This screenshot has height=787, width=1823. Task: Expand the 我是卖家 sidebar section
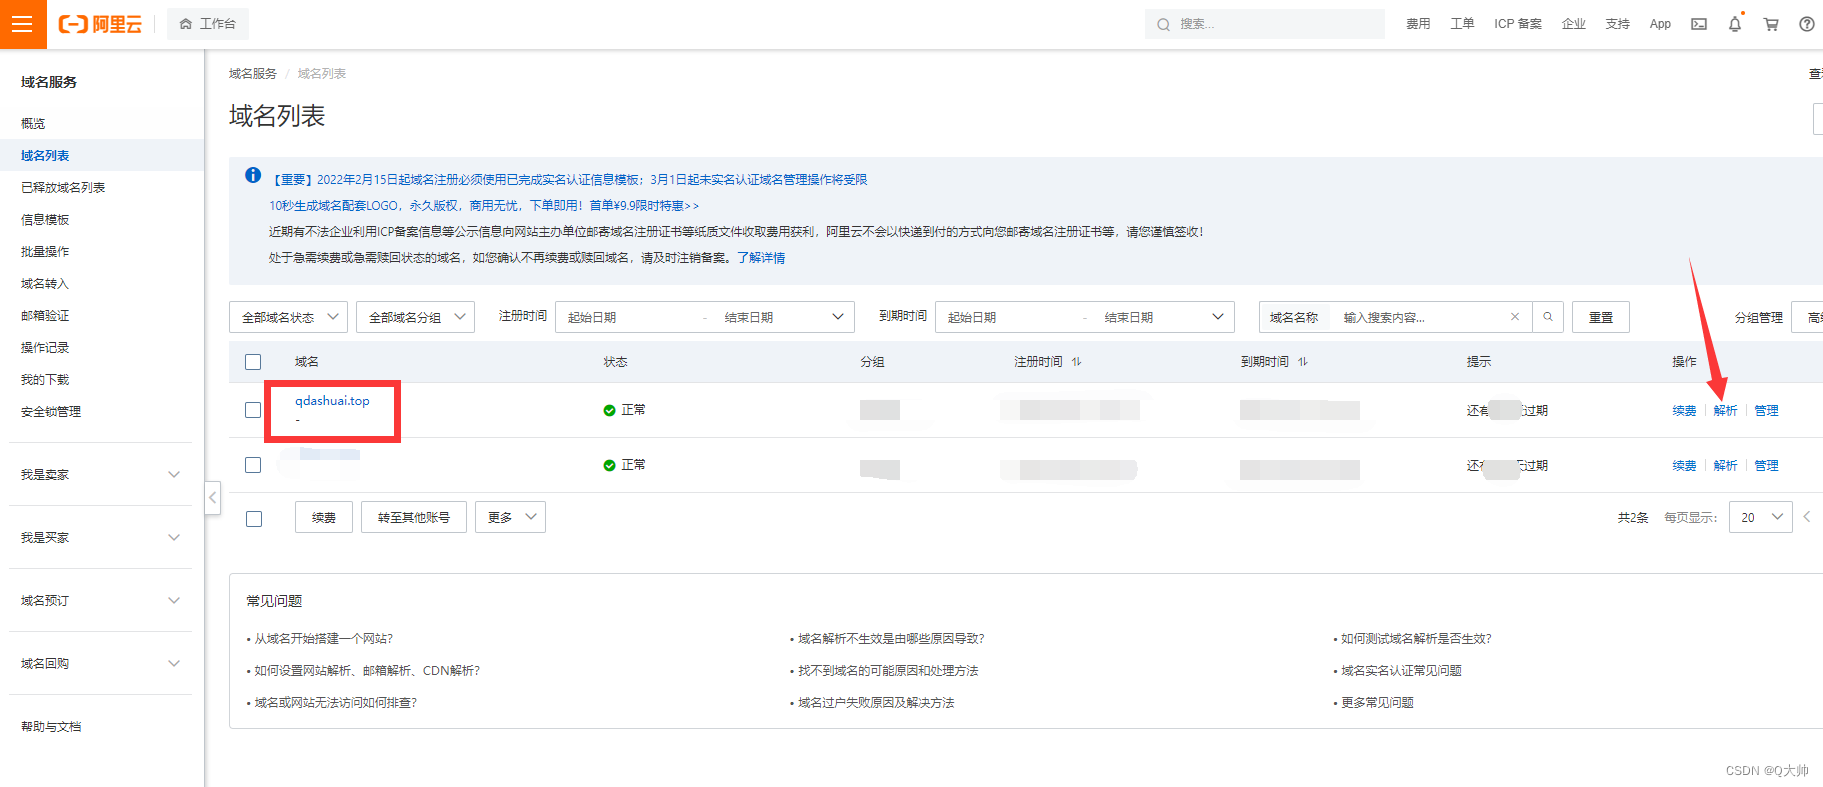click(100, 474)
